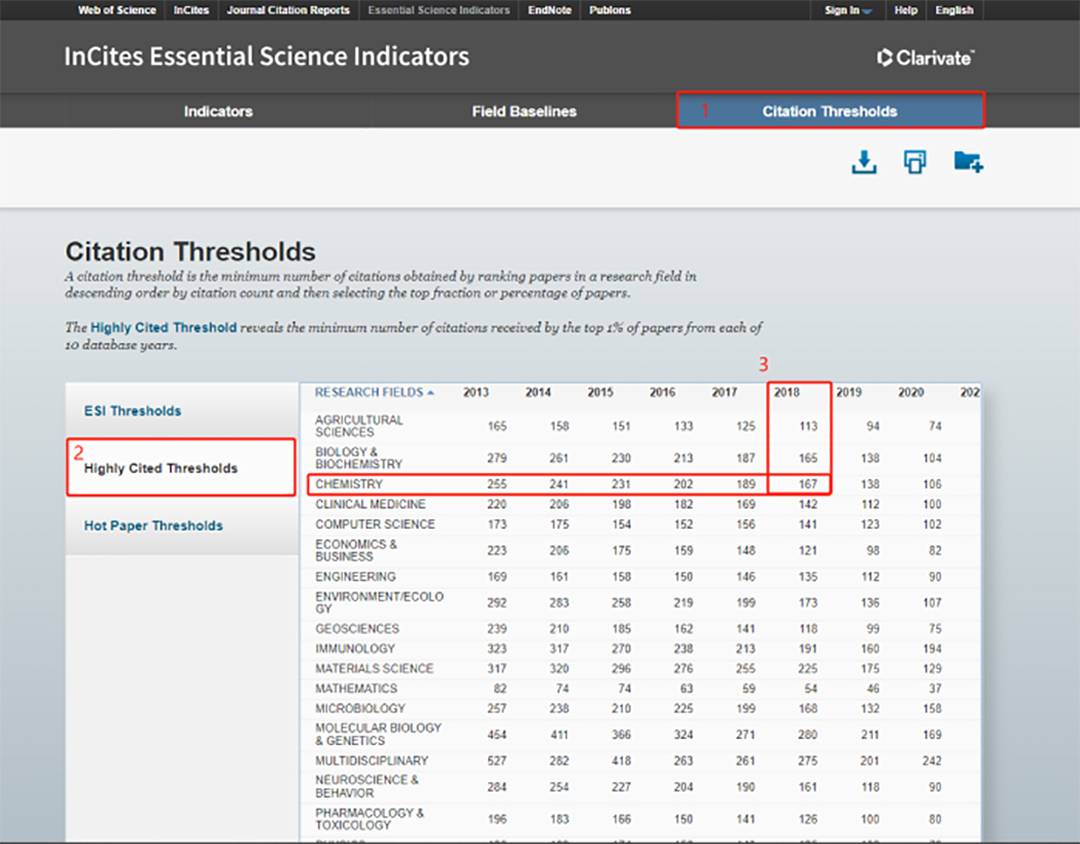Click Agricultural Sciences 2018 value 113

click(x=808, y=426)
